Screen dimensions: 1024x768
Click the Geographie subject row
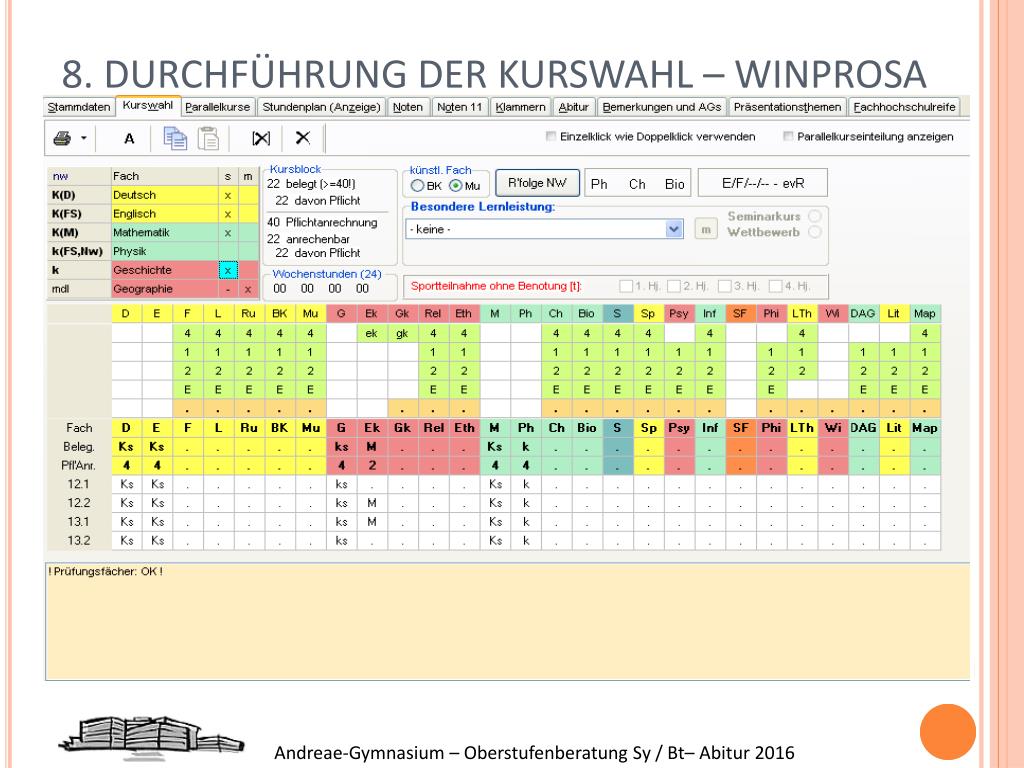pyautogui.click(x=153, y=289)
